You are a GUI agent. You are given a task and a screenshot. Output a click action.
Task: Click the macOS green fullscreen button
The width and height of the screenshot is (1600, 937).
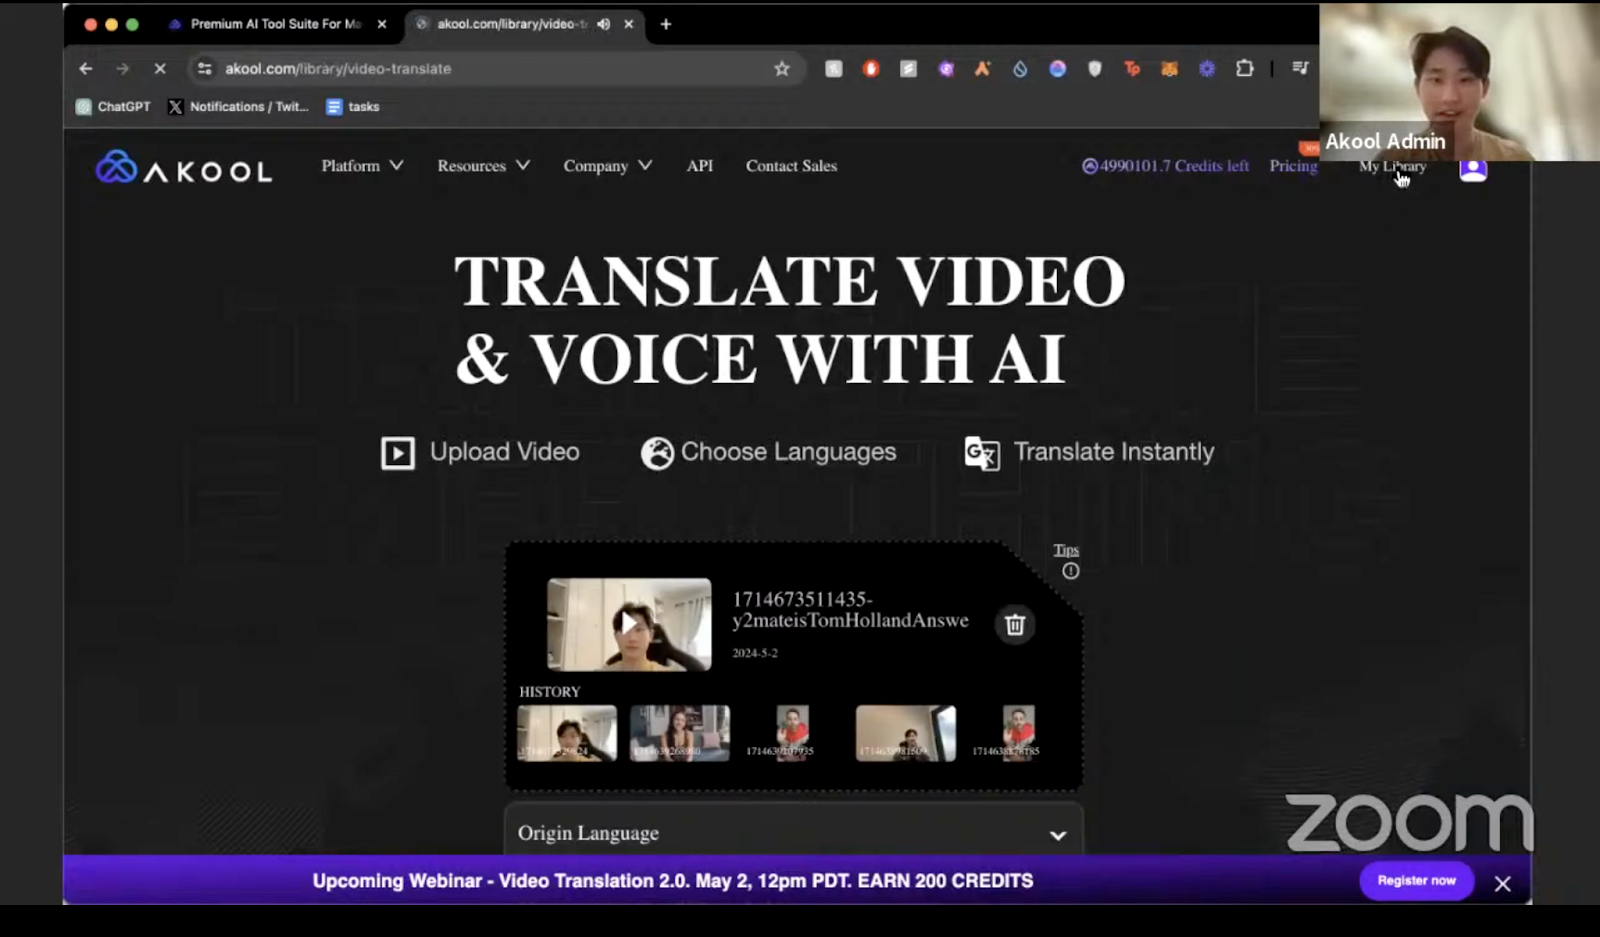pyautogui.click(x=132, y=24)
